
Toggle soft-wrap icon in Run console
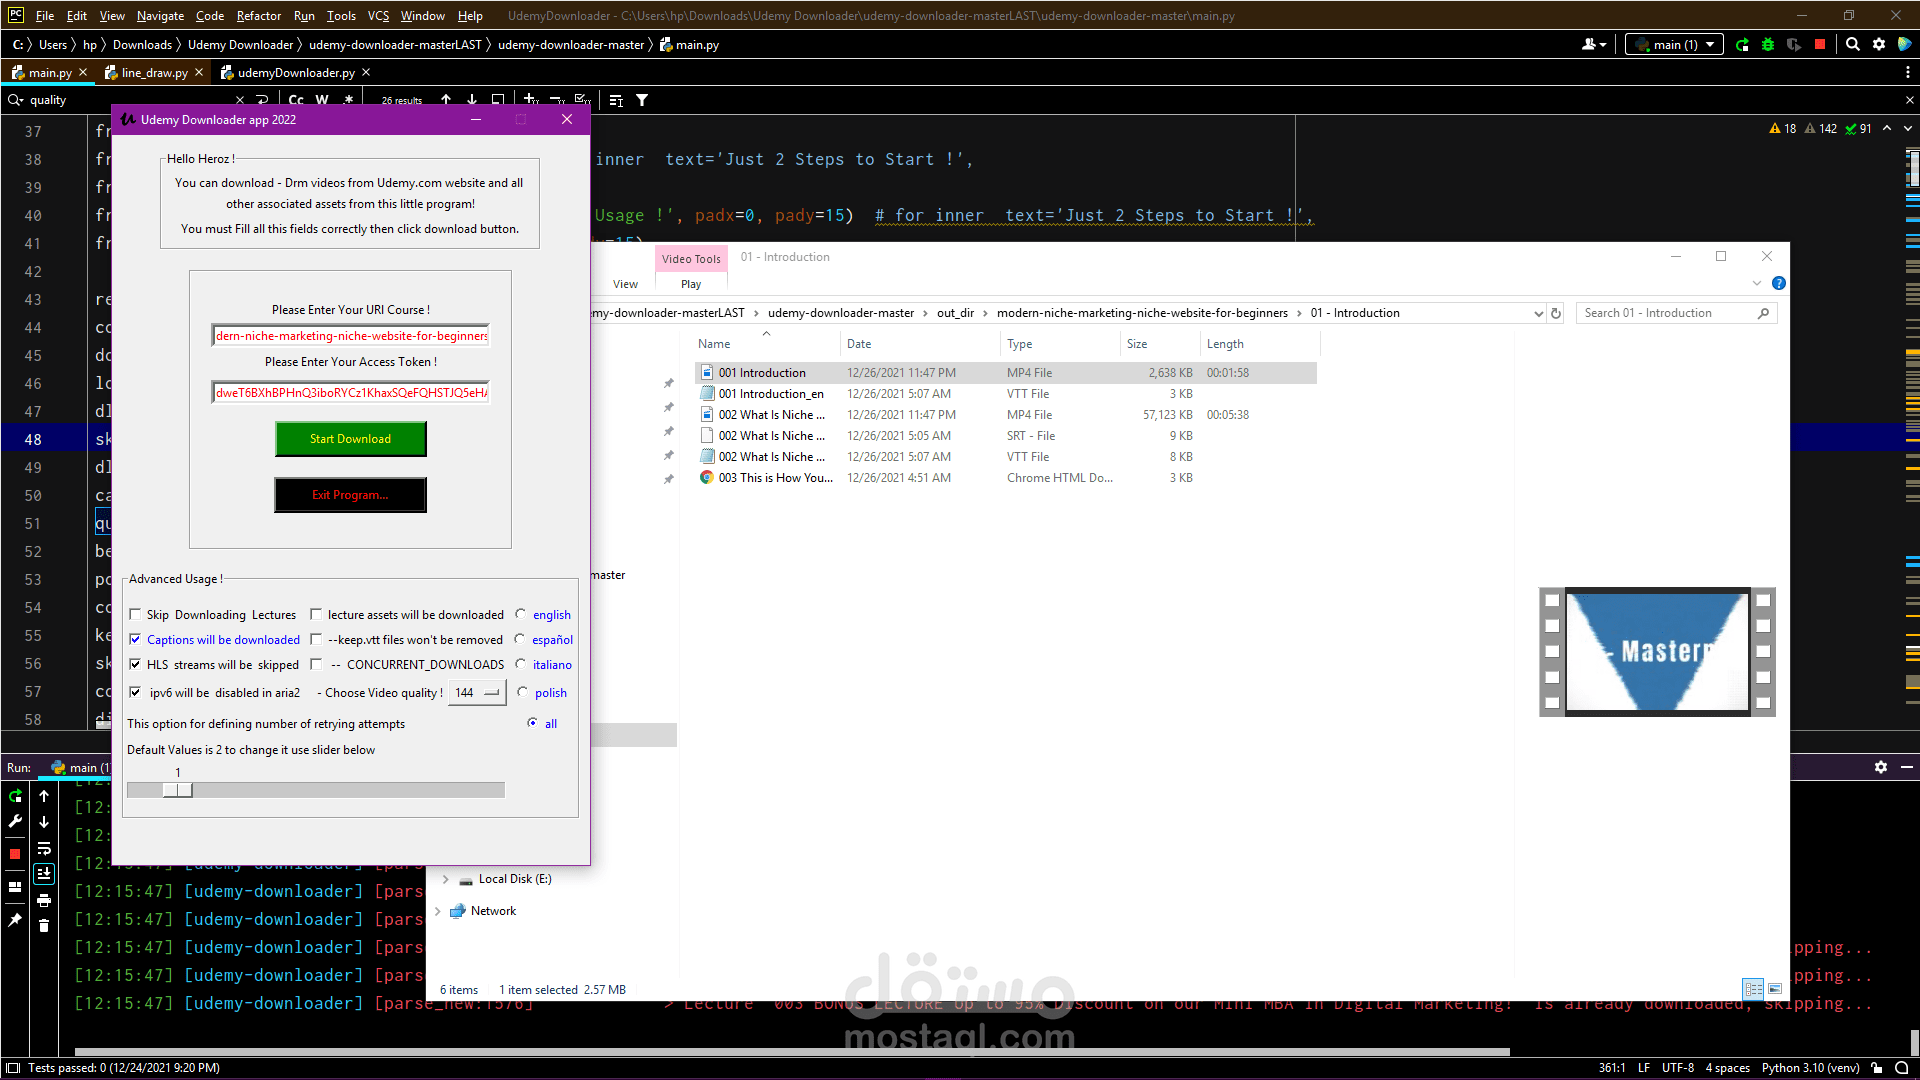pyautogui.click(x=44, y=849)
